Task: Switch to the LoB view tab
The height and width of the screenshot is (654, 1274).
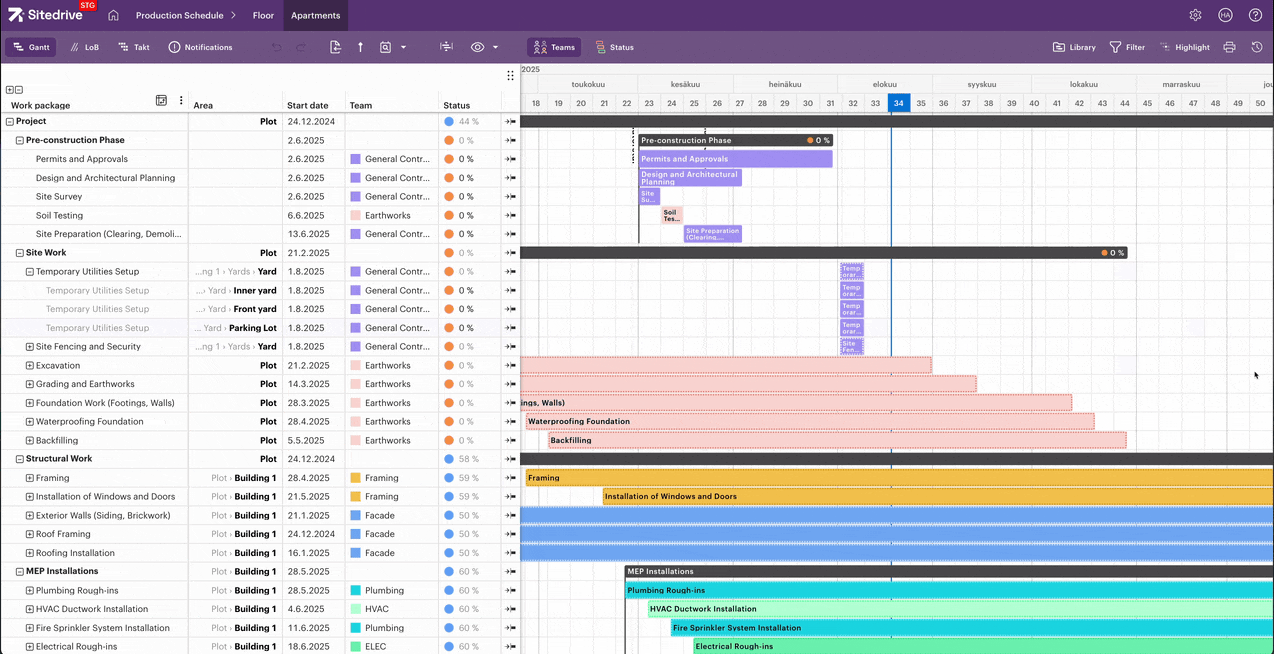Action: [84, 47]
